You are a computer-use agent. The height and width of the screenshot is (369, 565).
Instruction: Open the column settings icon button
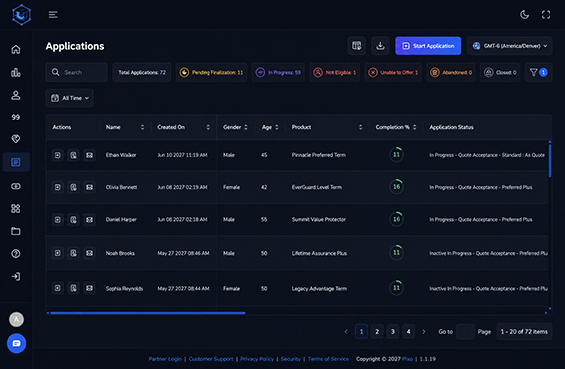pyautogui.click(x=357, y=46)
